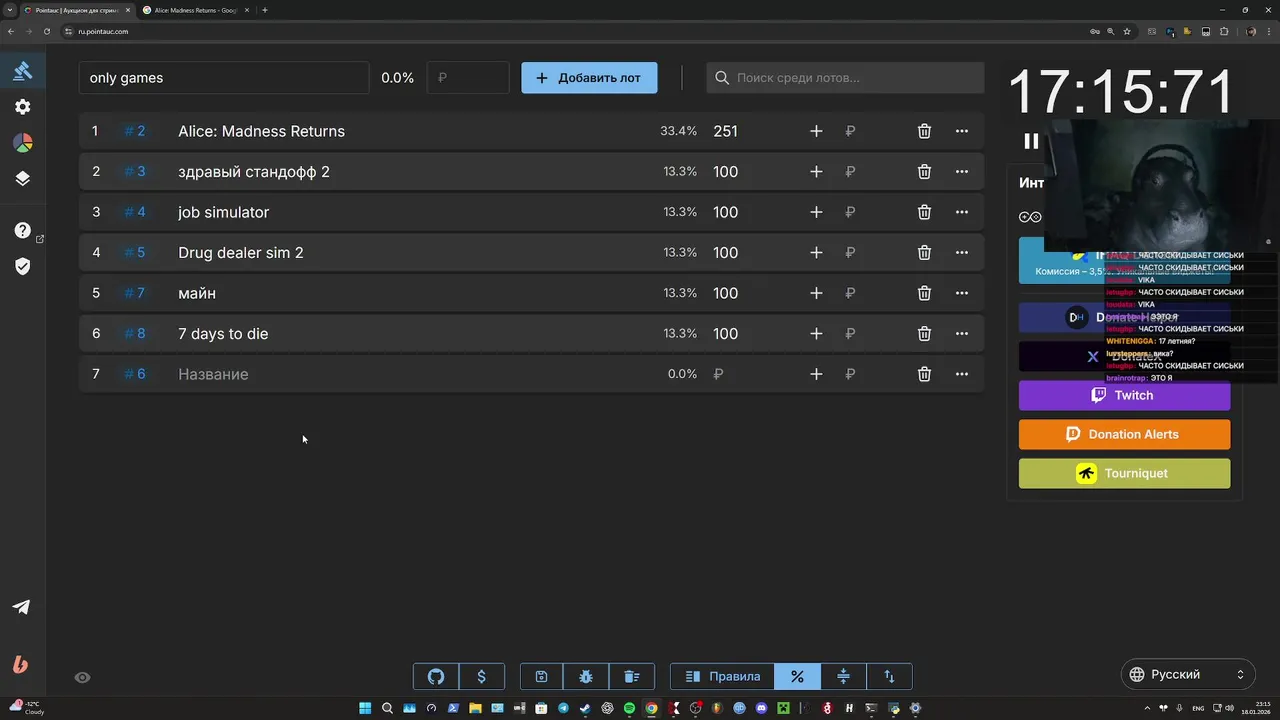Image resolution: width=1280 pixels, height=720 pixels.
Task: Open more options for job simulator
Action: tap(961, 212)
